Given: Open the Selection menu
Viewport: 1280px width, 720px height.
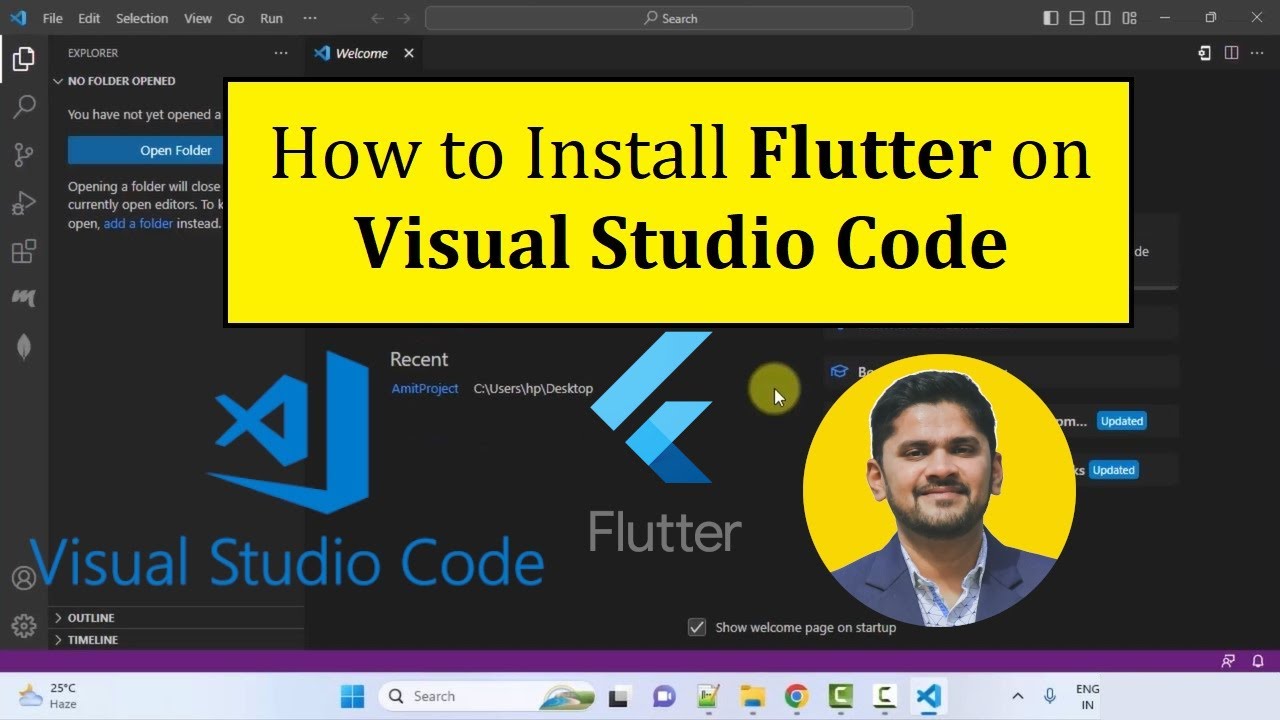Looking at the screenshot, I should pos(142,18).
